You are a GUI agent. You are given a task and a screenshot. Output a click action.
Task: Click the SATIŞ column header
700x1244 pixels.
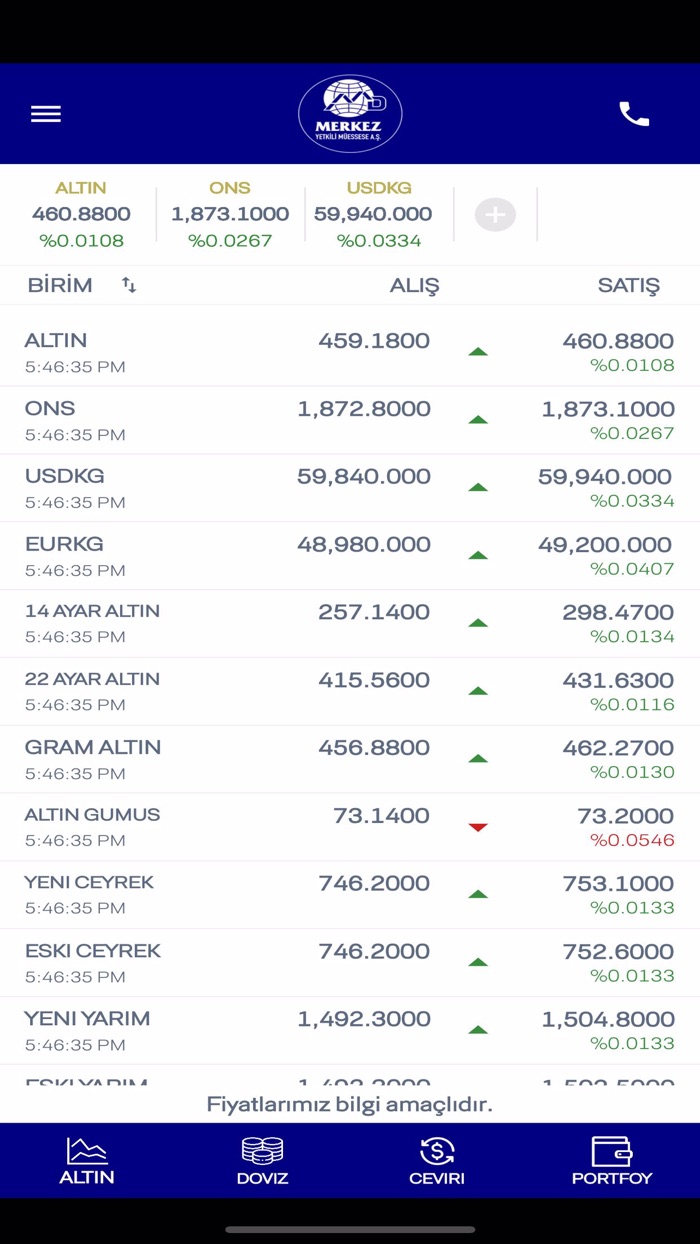click(x=628, y=285)
